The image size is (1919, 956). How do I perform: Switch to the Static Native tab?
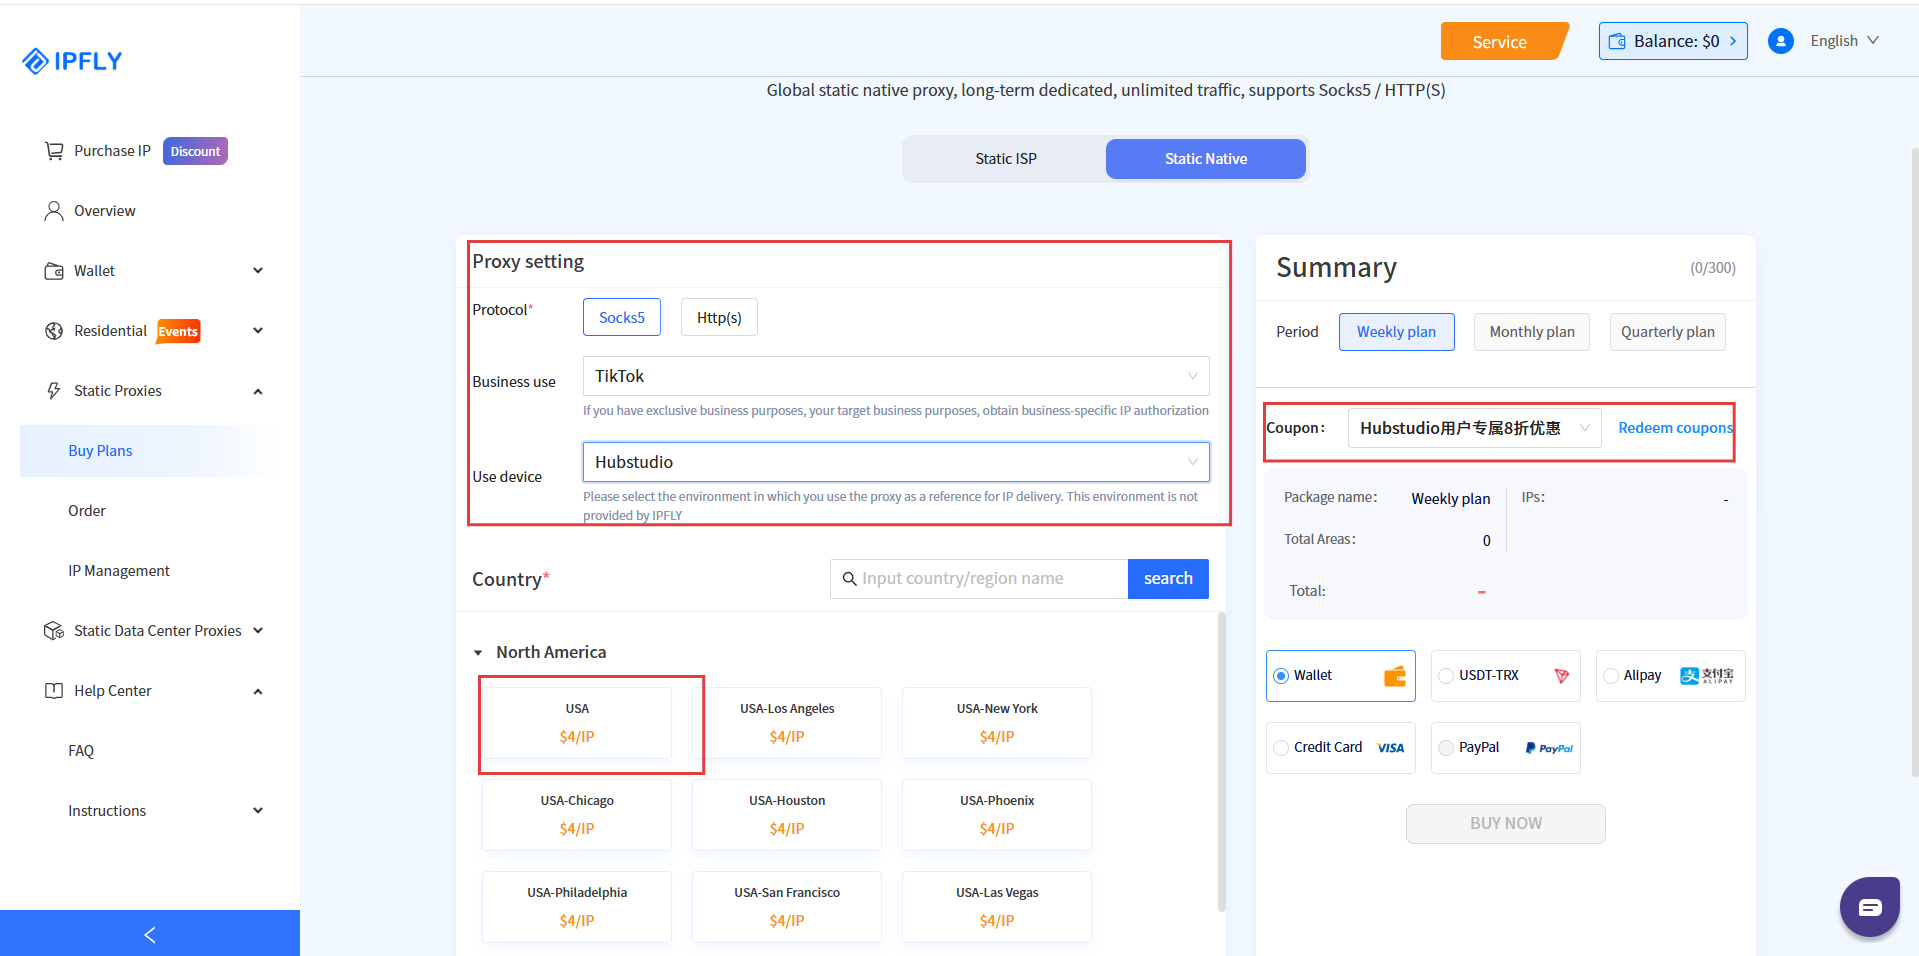[1206, 159]
